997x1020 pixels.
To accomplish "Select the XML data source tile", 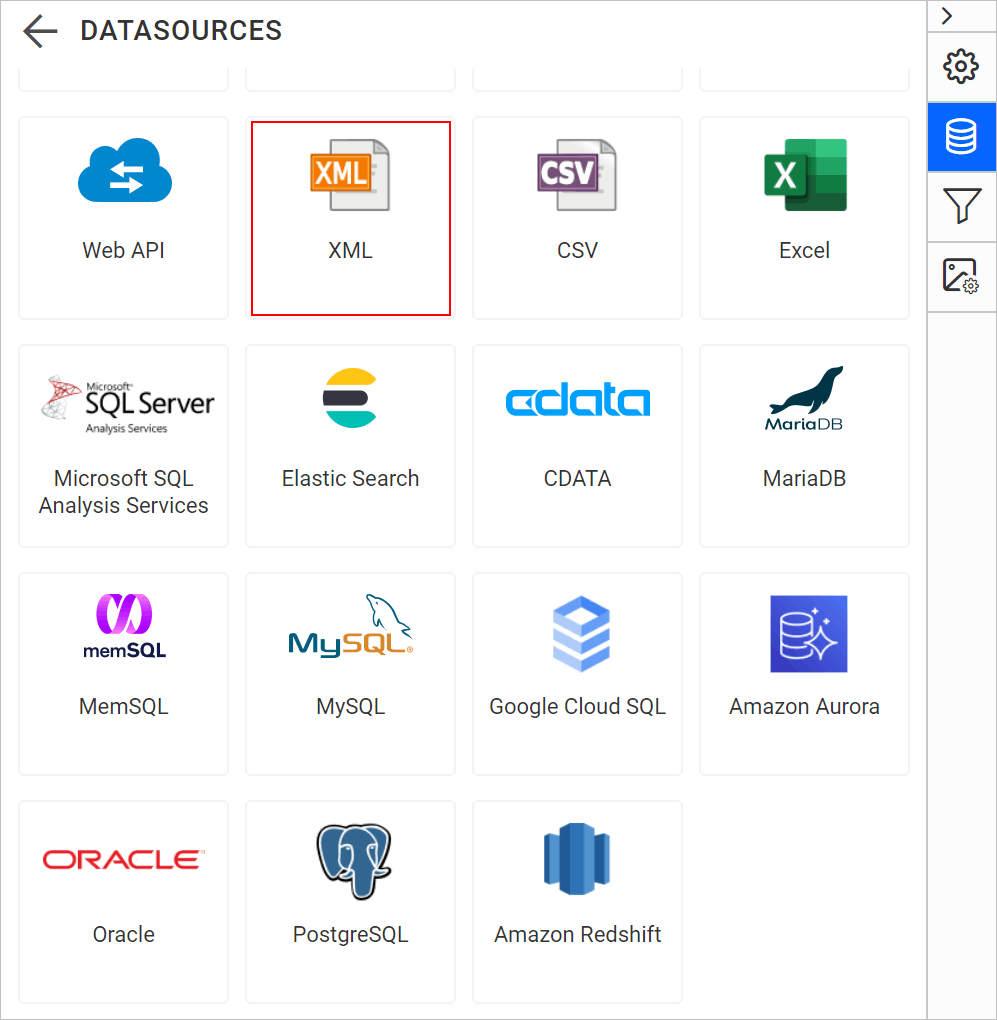I will click(351, 218).
